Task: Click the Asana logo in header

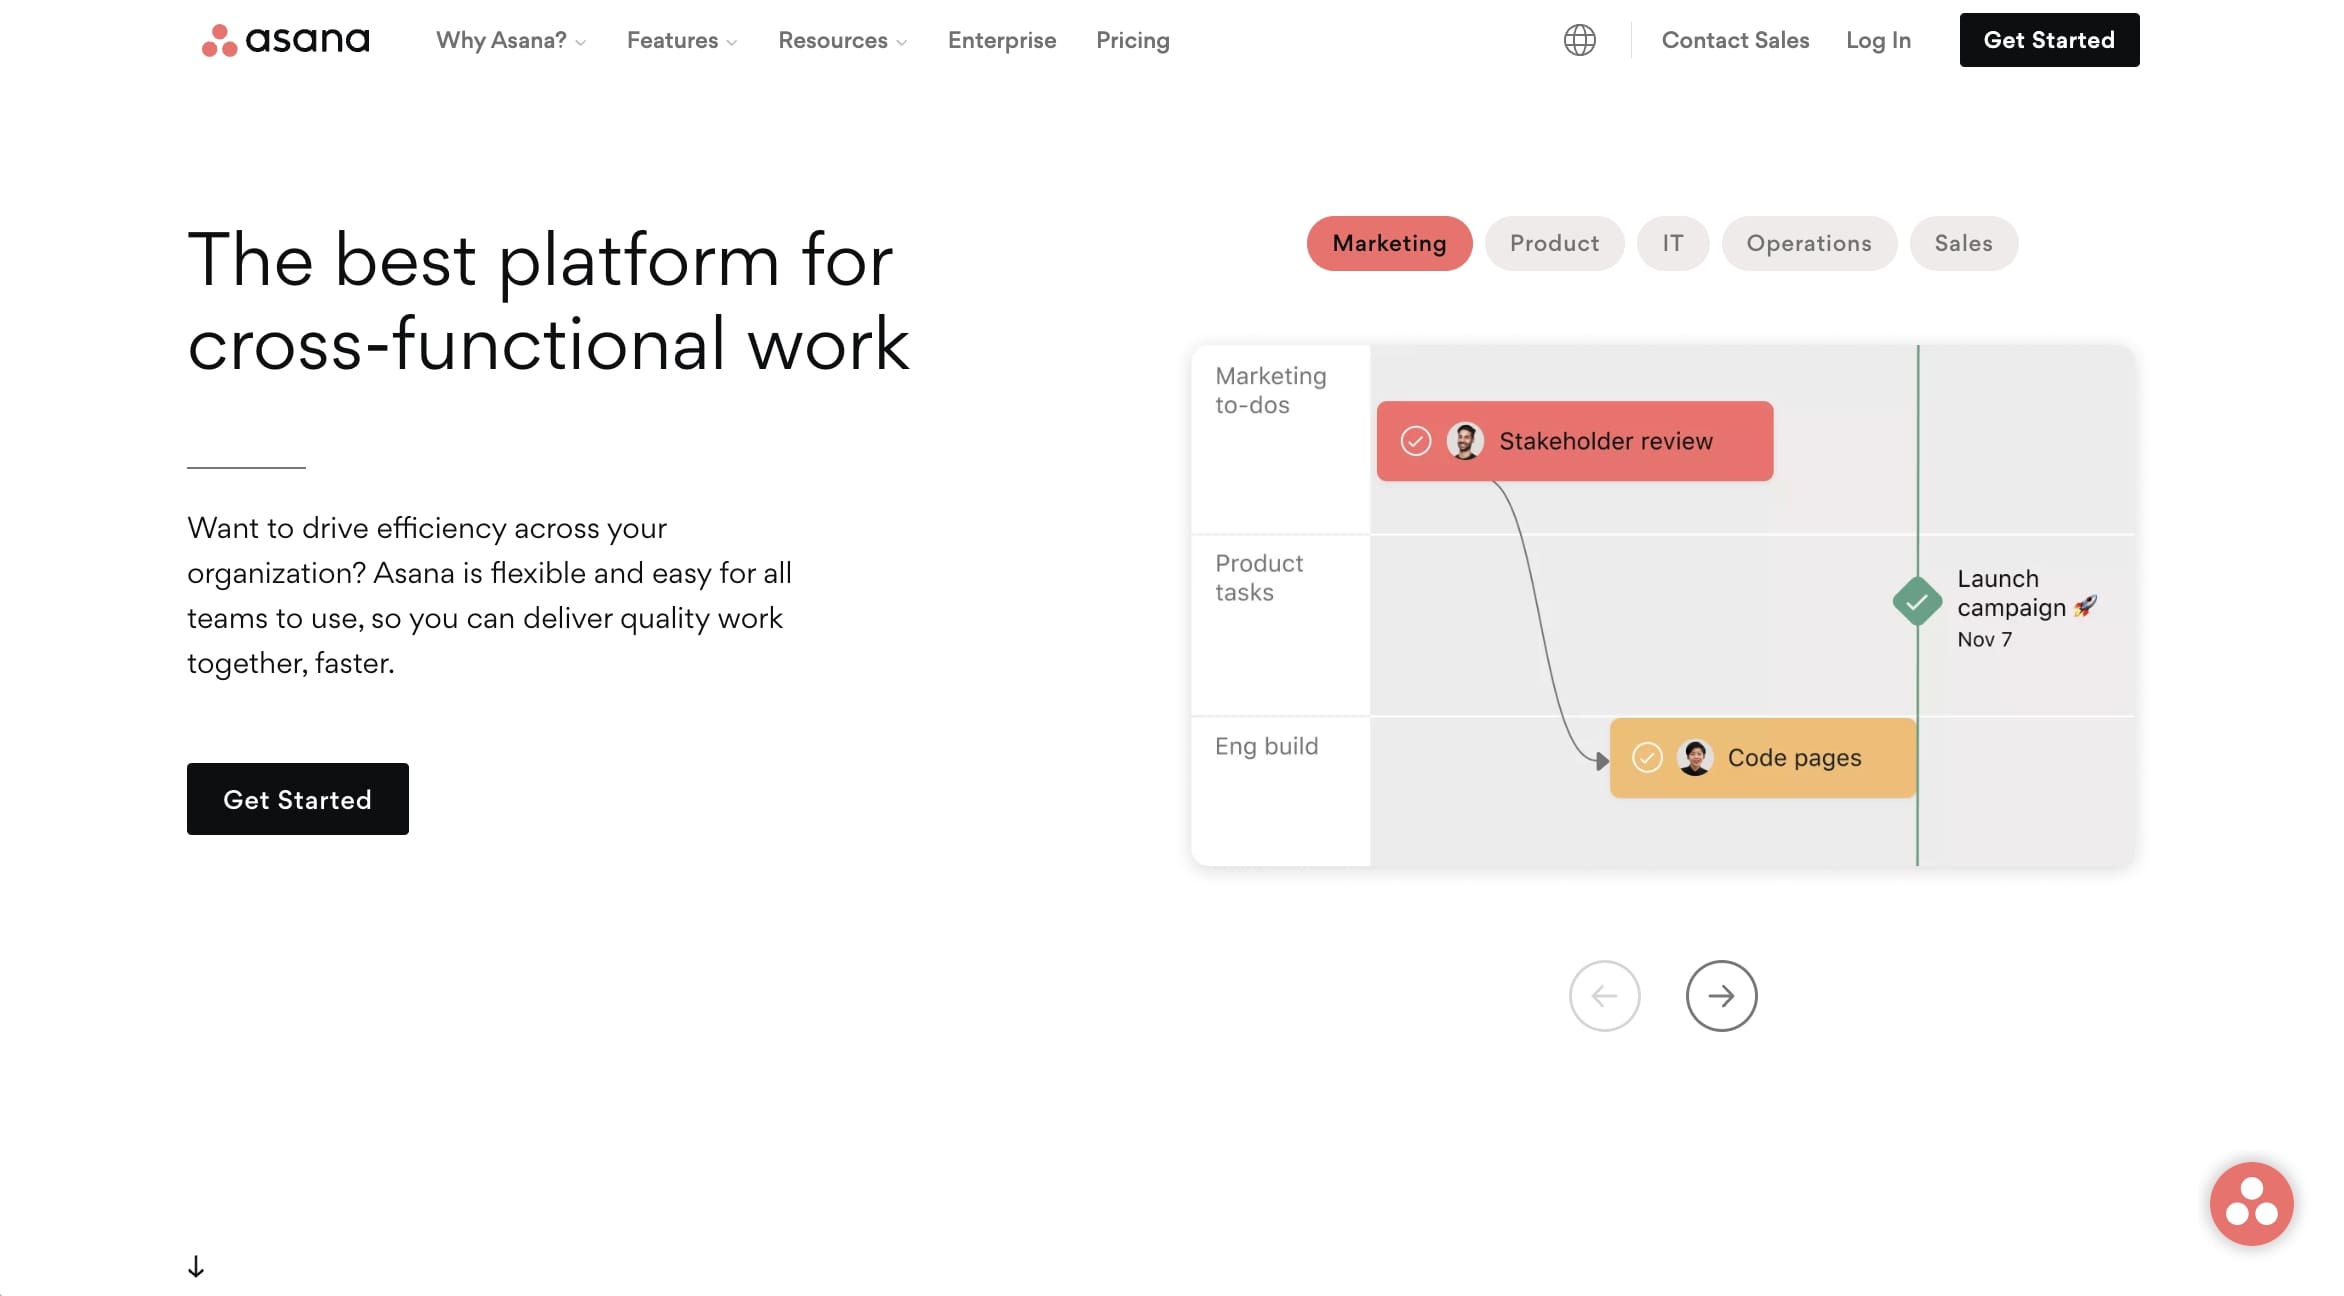Action: tap(285, 40)
